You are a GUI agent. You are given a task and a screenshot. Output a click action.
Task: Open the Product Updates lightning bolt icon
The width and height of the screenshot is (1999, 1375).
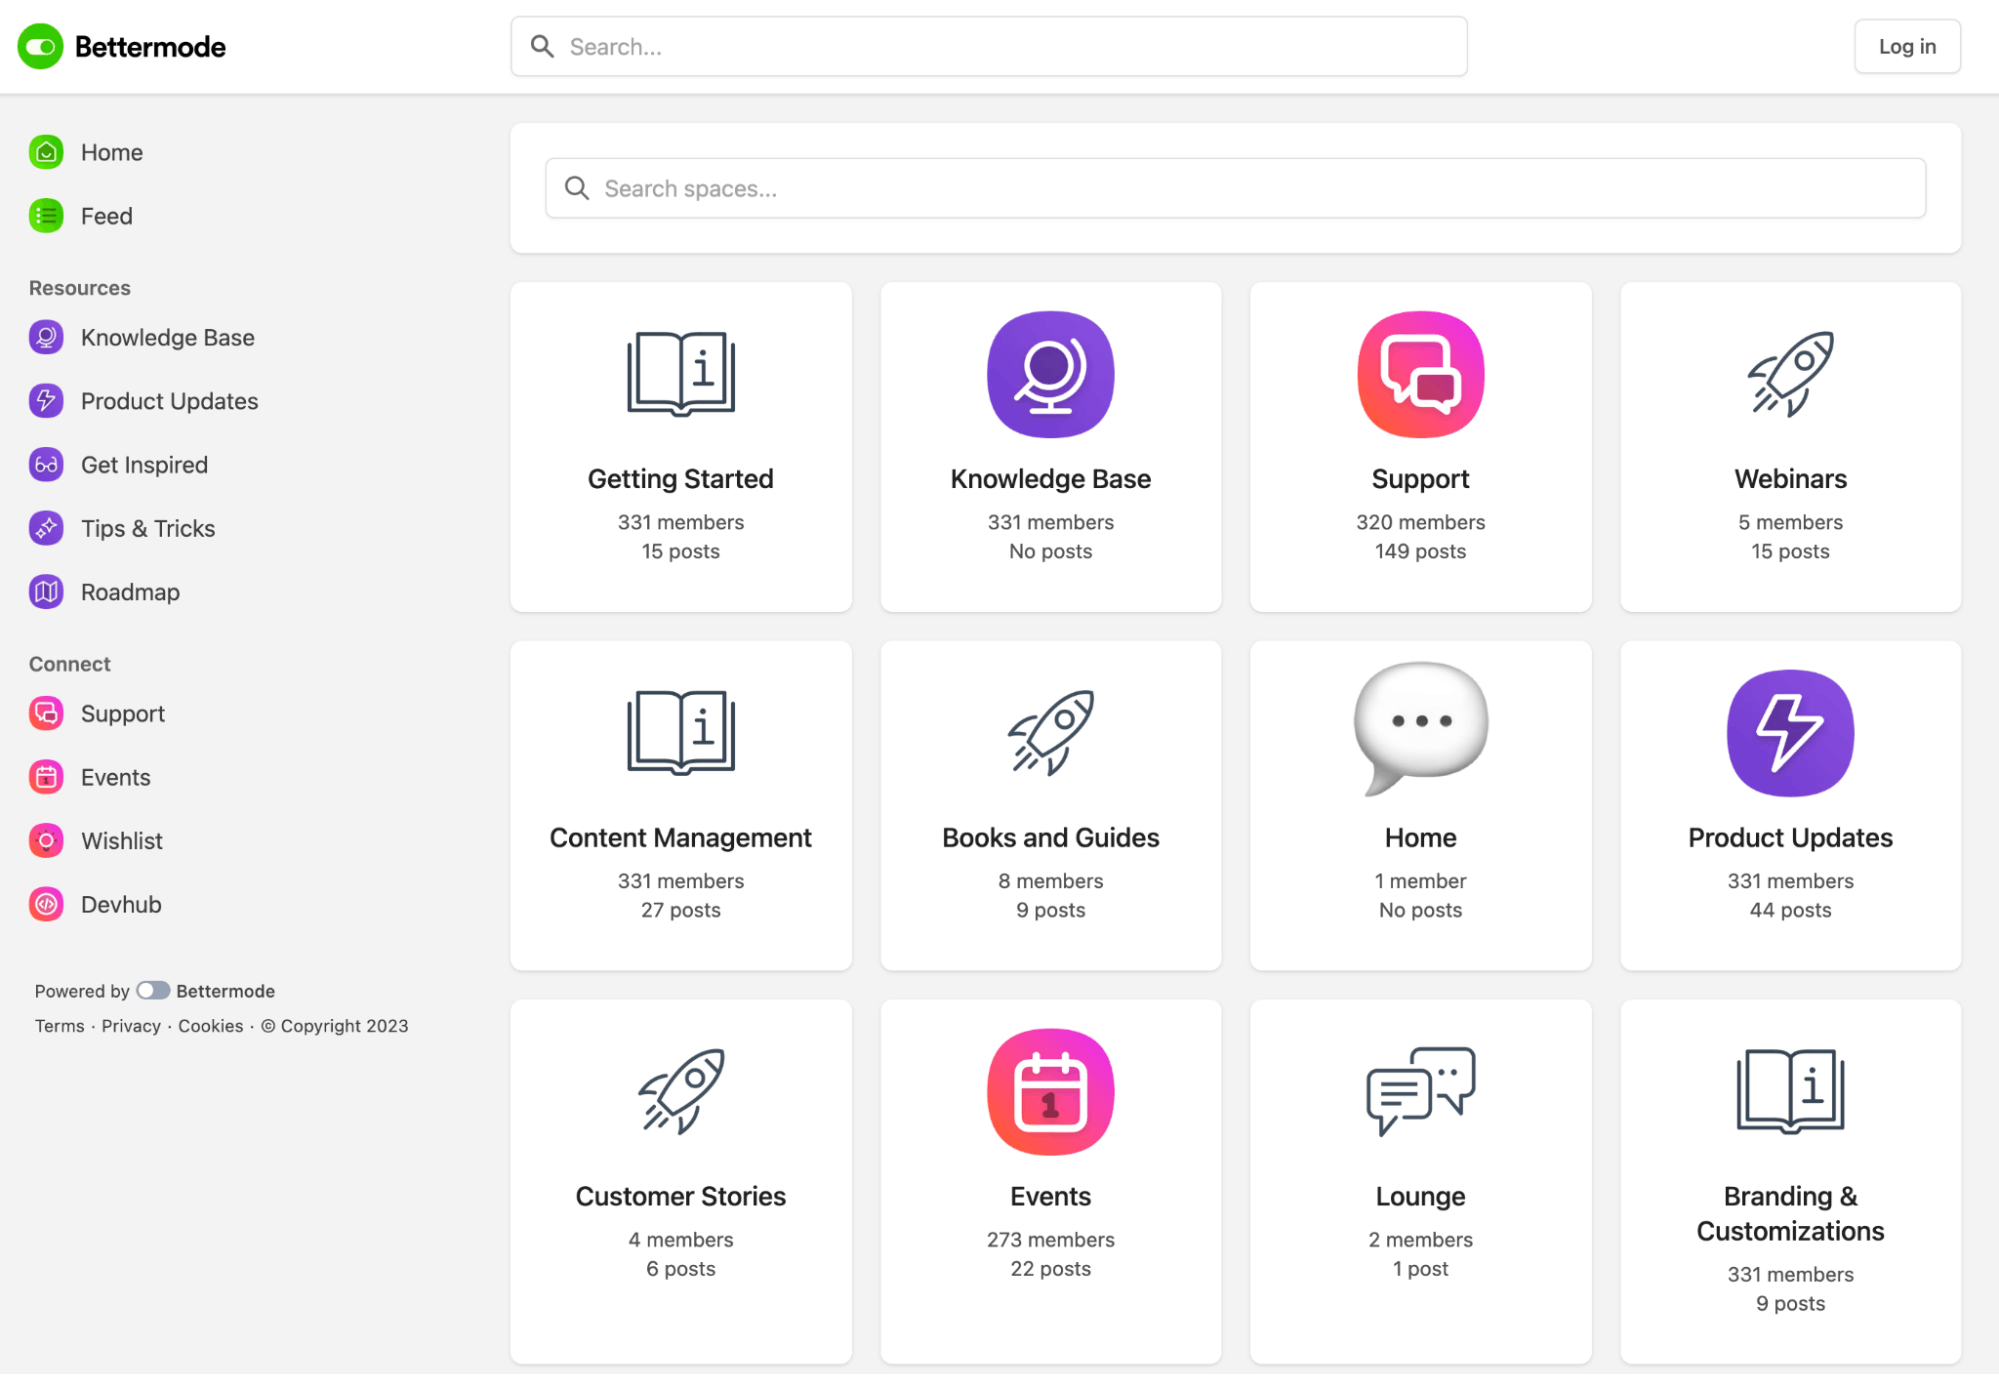click(1789, 733)
